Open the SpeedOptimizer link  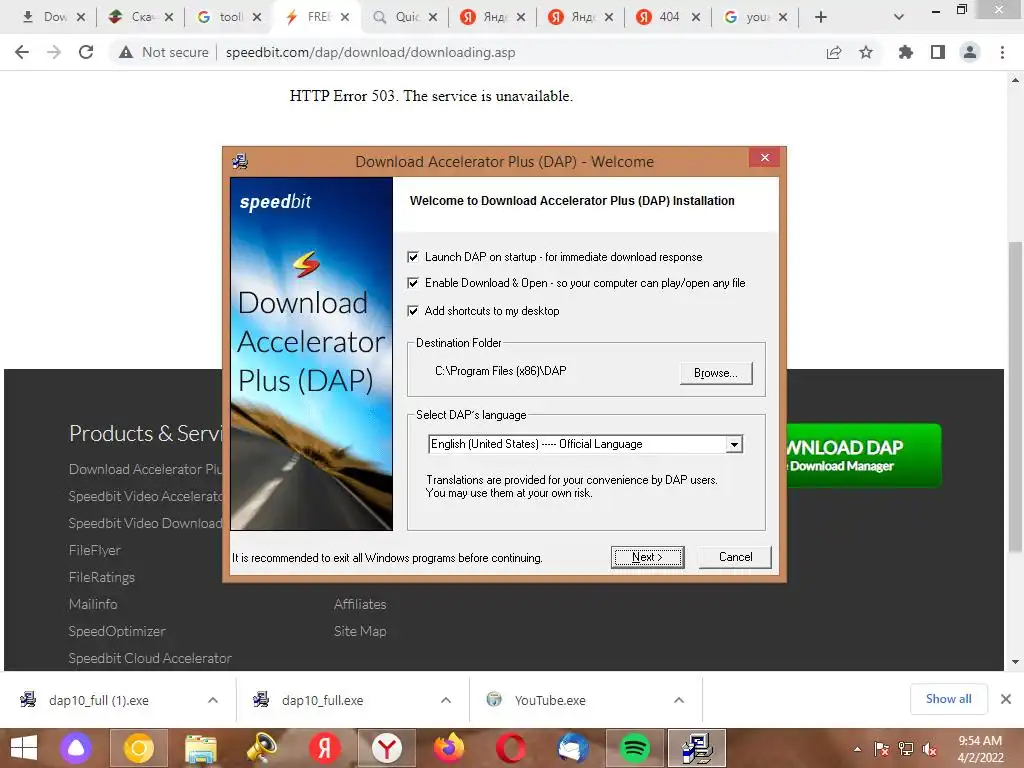click(x=117, y=632)
